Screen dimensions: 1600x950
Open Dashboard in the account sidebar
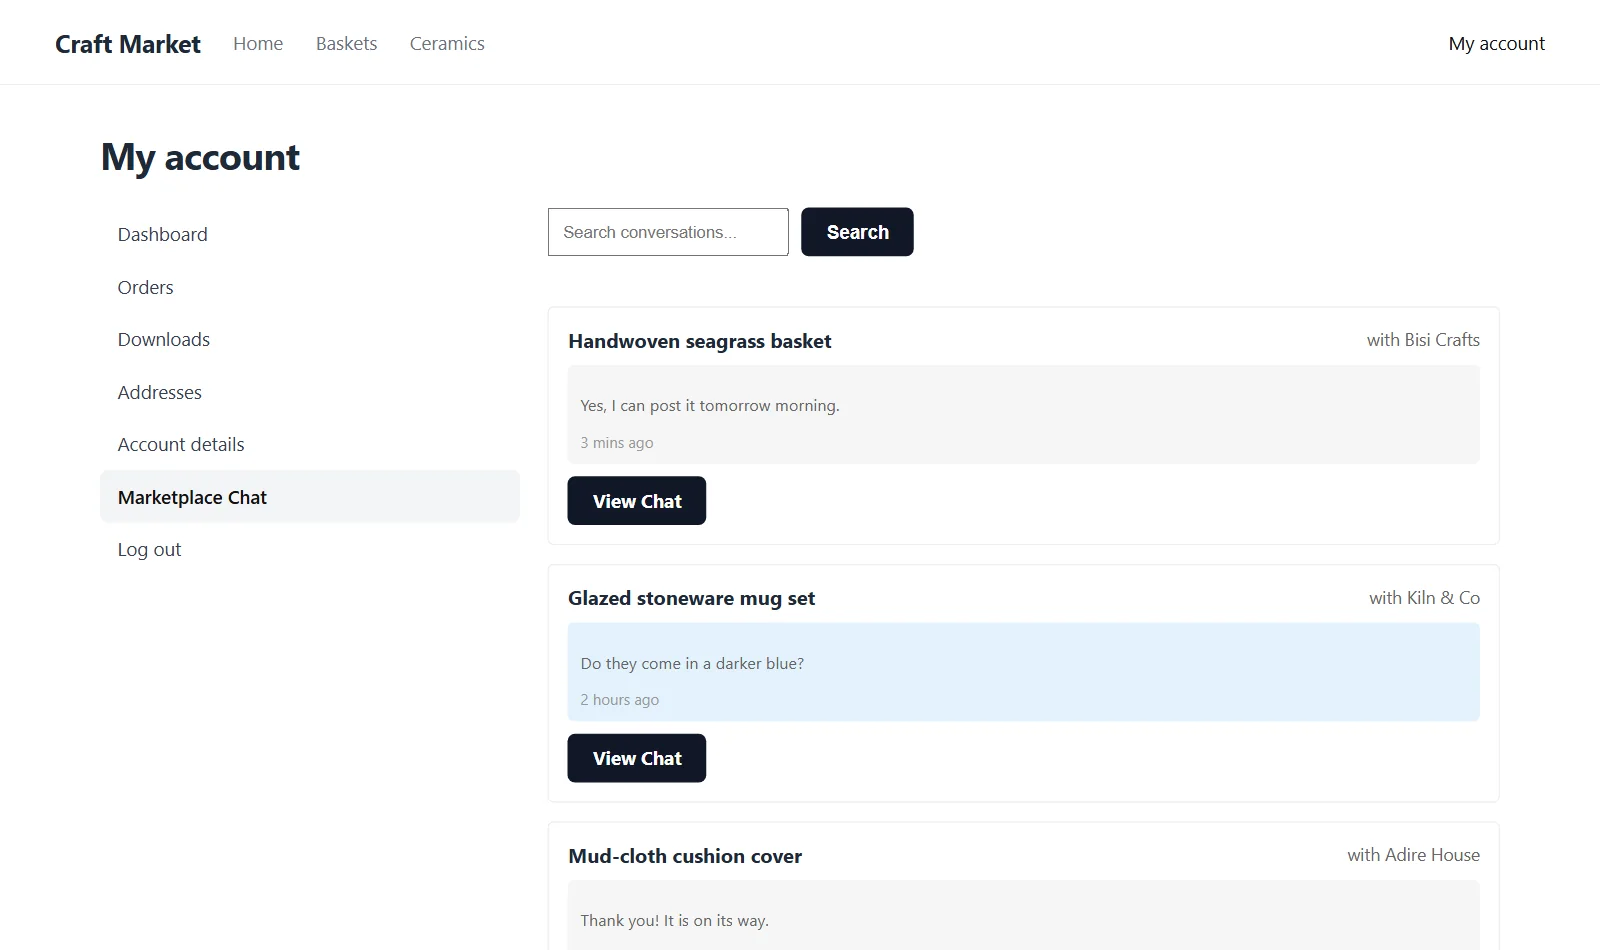pos(310,235)
